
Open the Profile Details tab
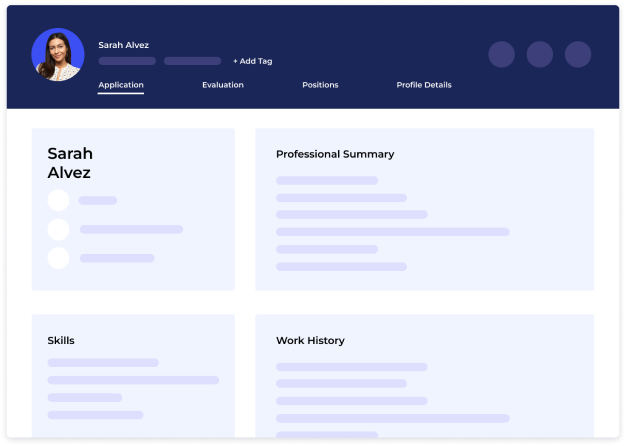coord(424,85)
